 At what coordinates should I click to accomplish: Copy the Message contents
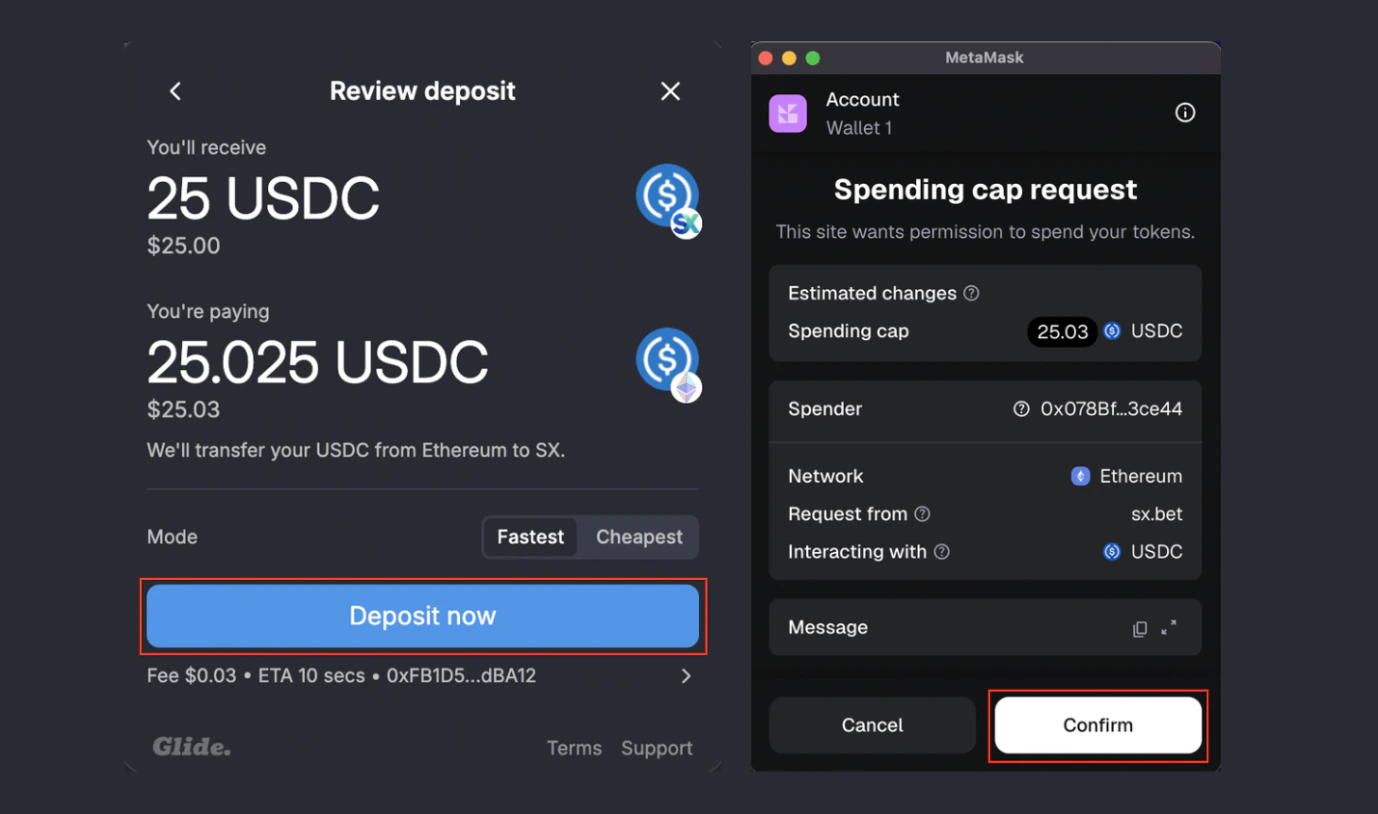pyautogui.click(x=1140, y=629)
